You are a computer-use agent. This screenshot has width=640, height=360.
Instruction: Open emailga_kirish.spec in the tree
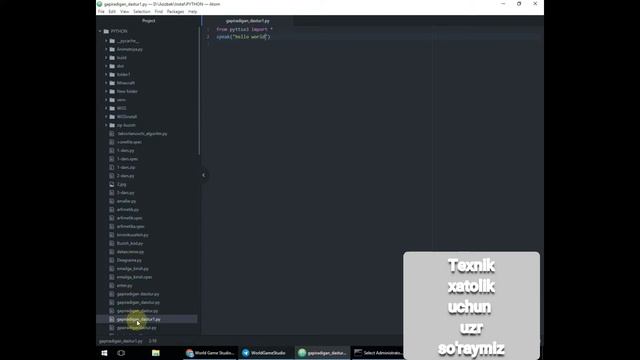(134, 277)
